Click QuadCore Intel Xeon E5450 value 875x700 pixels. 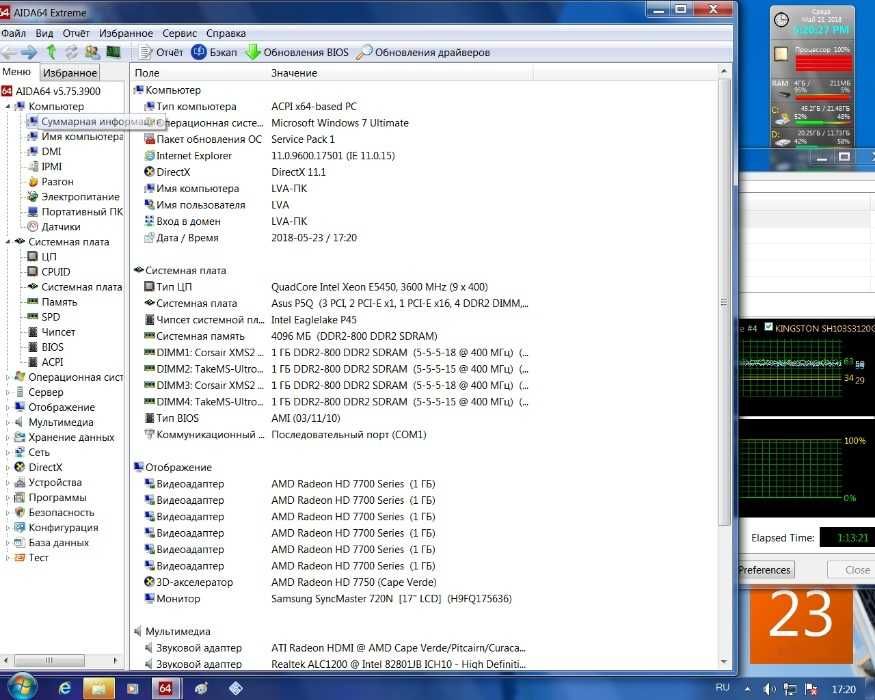click(x=379, y=287)
